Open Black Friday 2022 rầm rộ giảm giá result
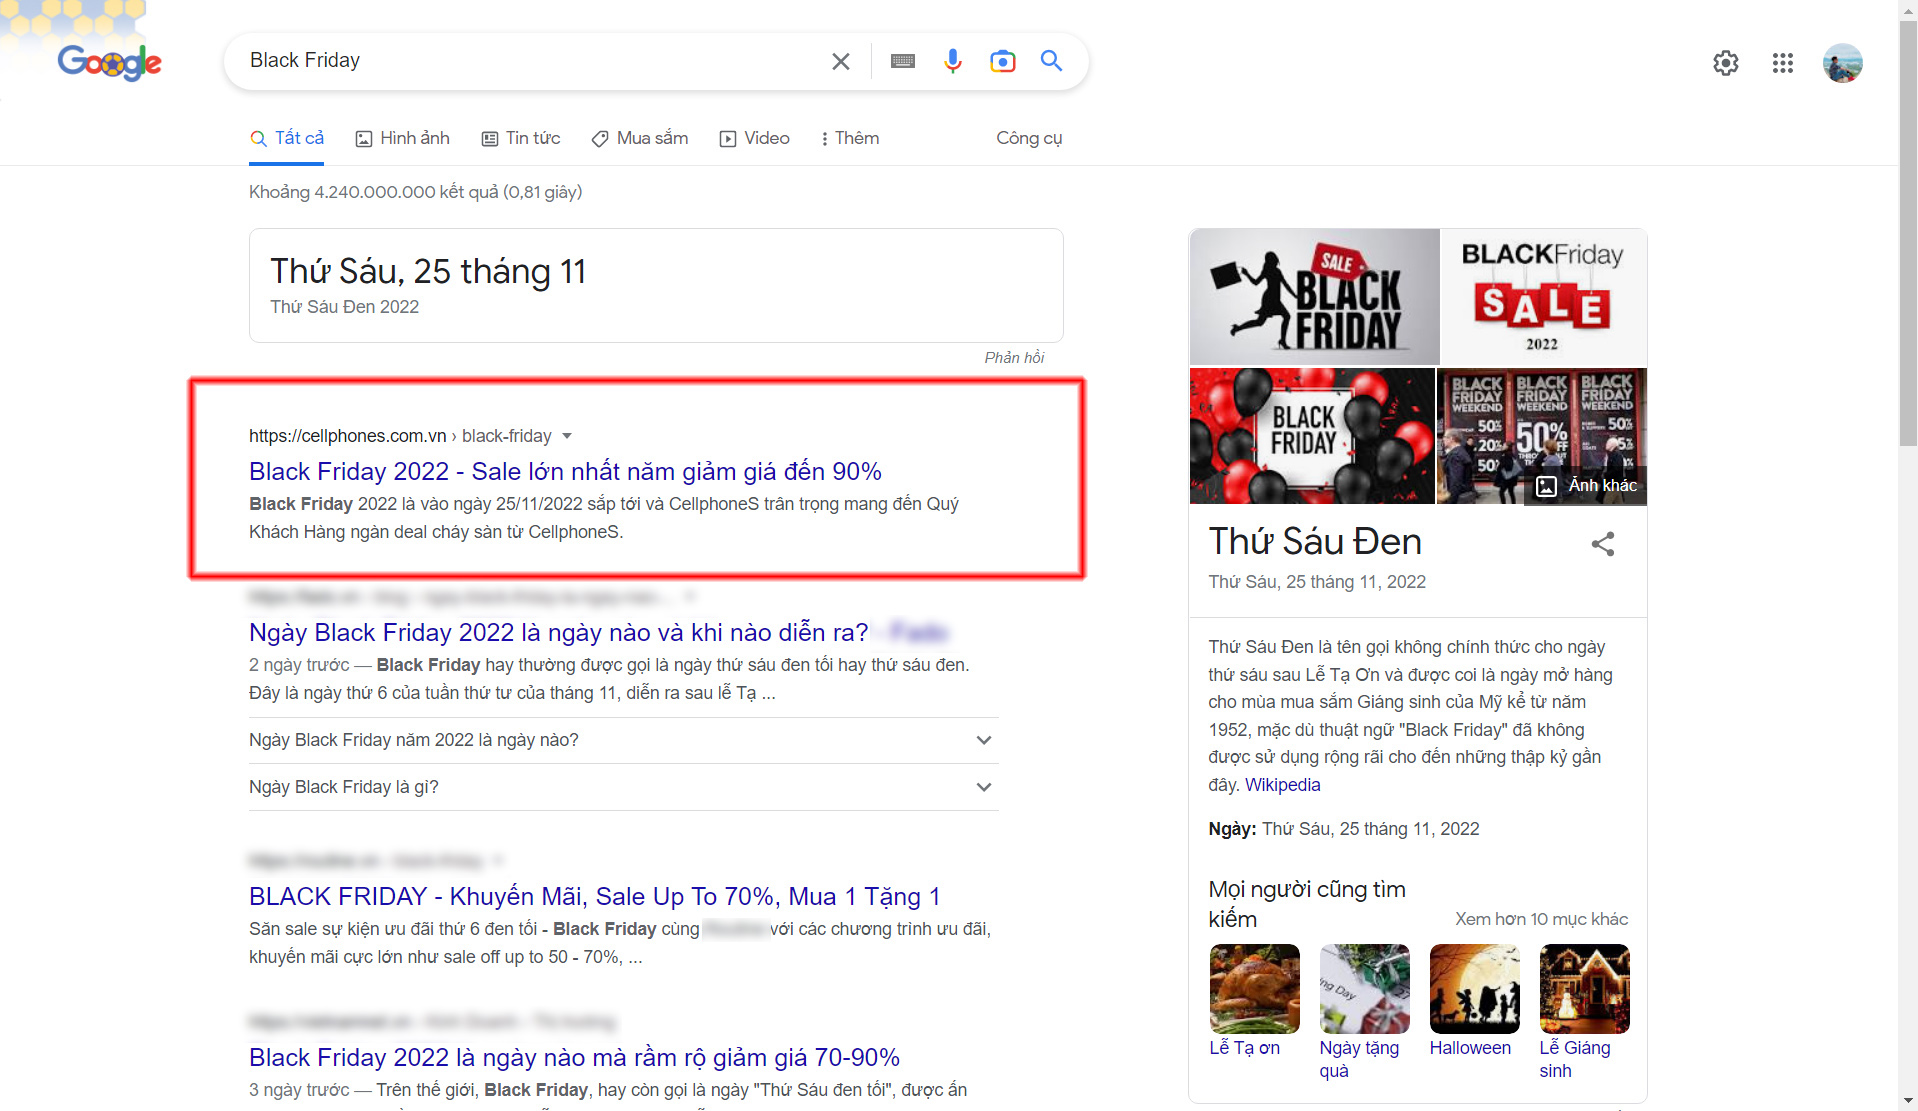 click(x=574, y=1057)
